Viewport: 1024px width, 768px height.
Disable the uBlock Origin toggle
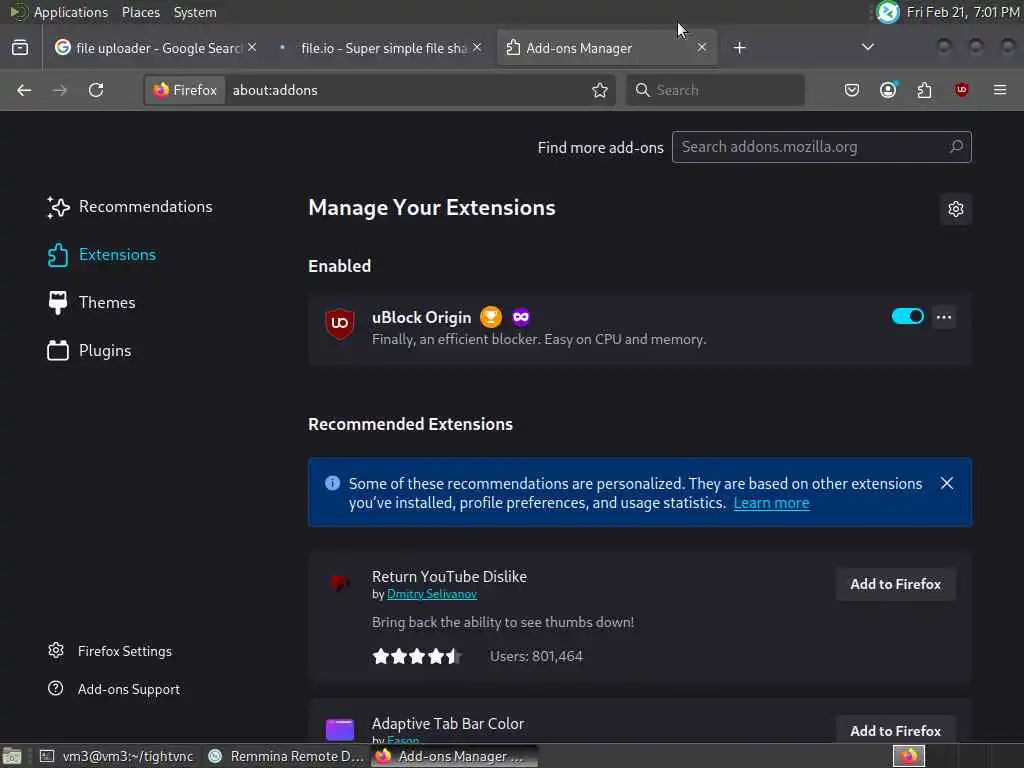908,317
